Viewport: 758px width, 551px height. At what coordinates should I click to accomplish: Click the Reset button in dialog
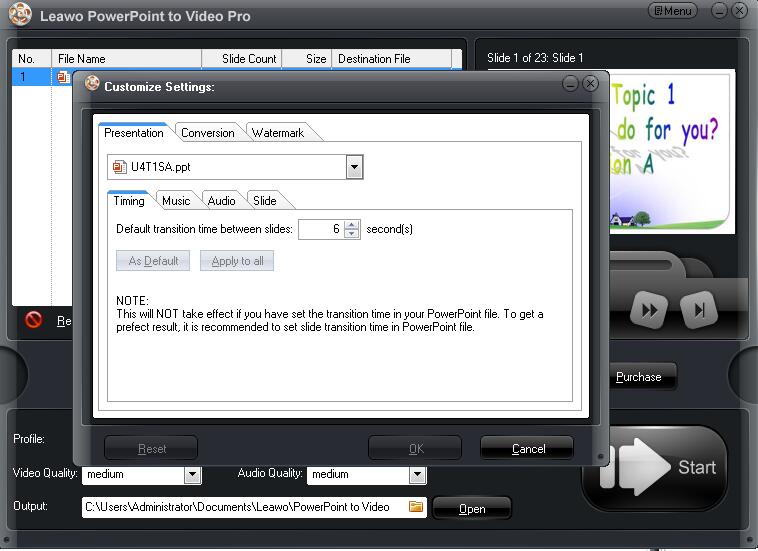click(x=151, y=449)
